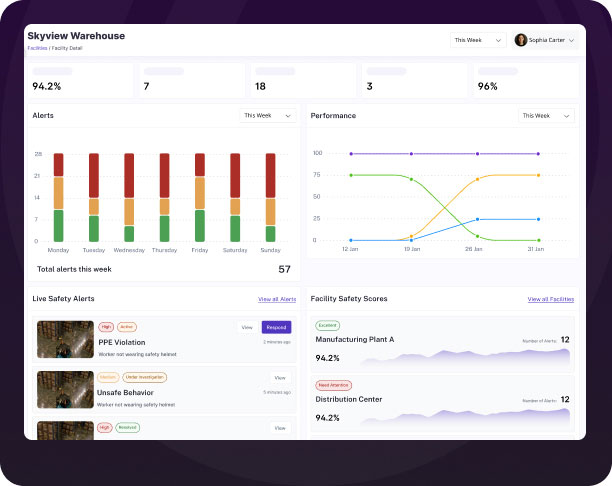612x486 pixels.
Task: Click the orange line point at 26 Jan
Action: (x=477, y=179)
